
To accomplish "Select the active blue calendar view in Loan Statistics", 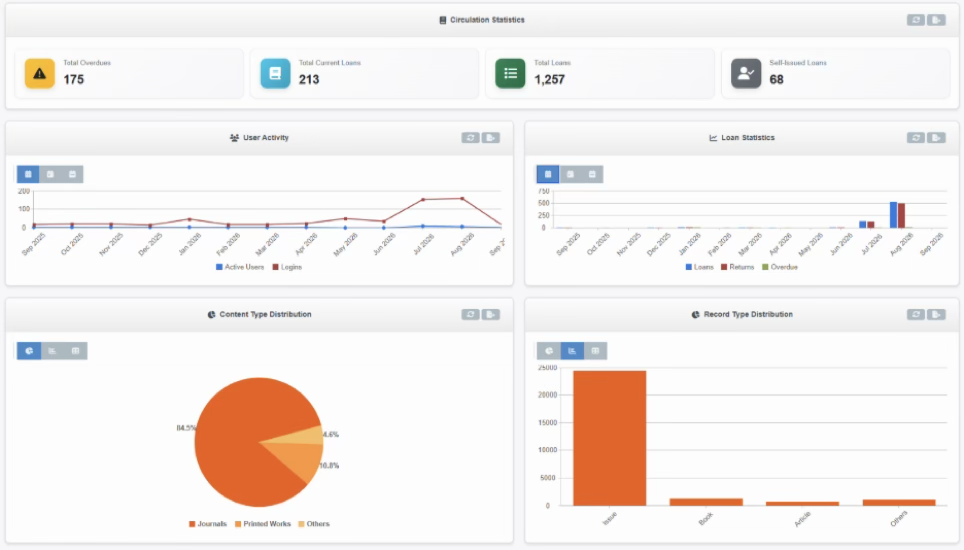I will [x=548, y=175].
